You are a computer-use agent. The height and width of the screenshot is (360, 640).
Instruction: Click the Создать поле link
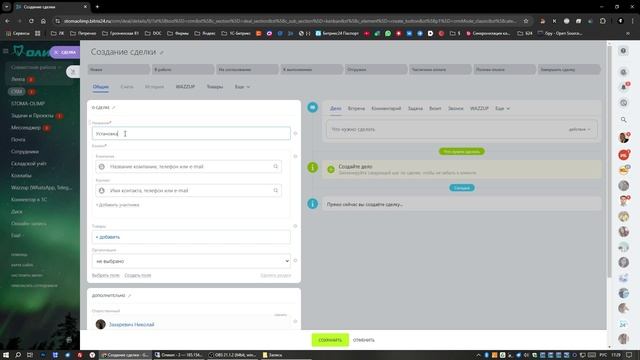[x=138, y=276]
